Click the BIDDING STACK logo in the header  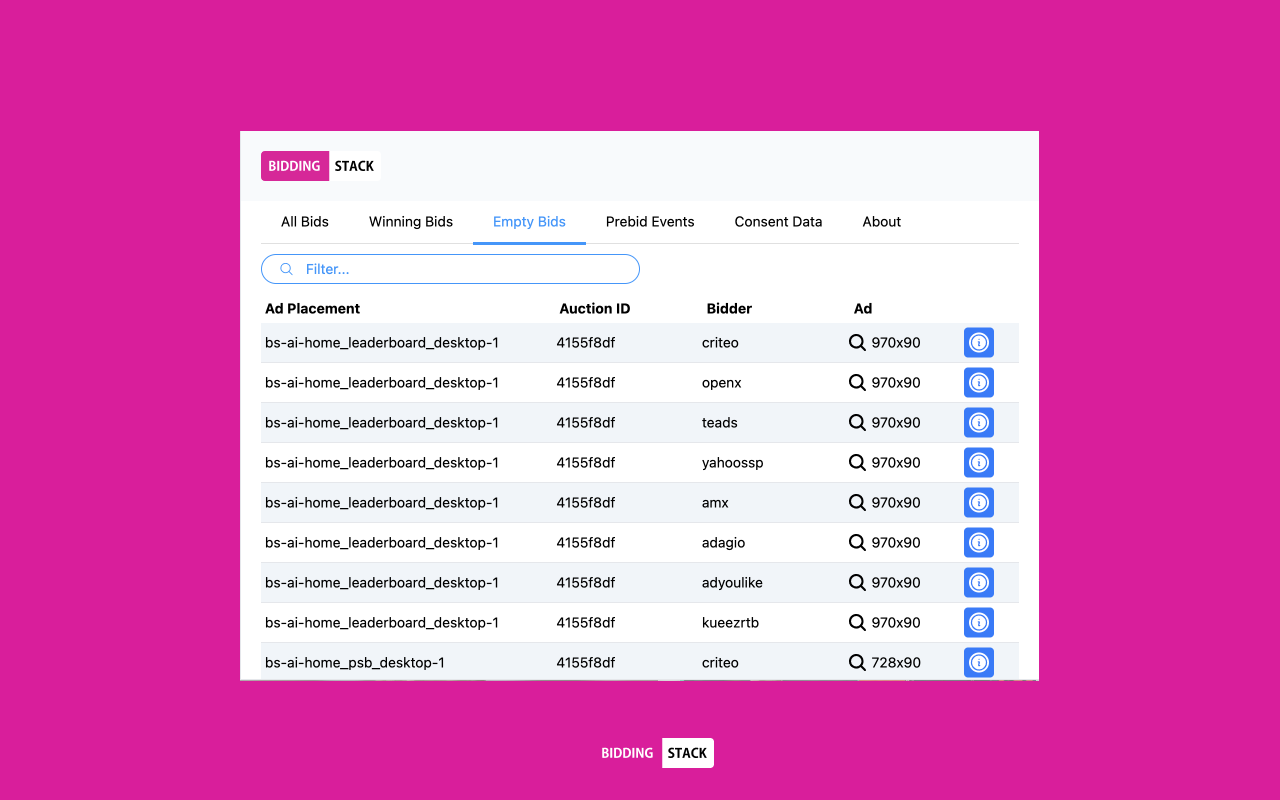point(320,165)
